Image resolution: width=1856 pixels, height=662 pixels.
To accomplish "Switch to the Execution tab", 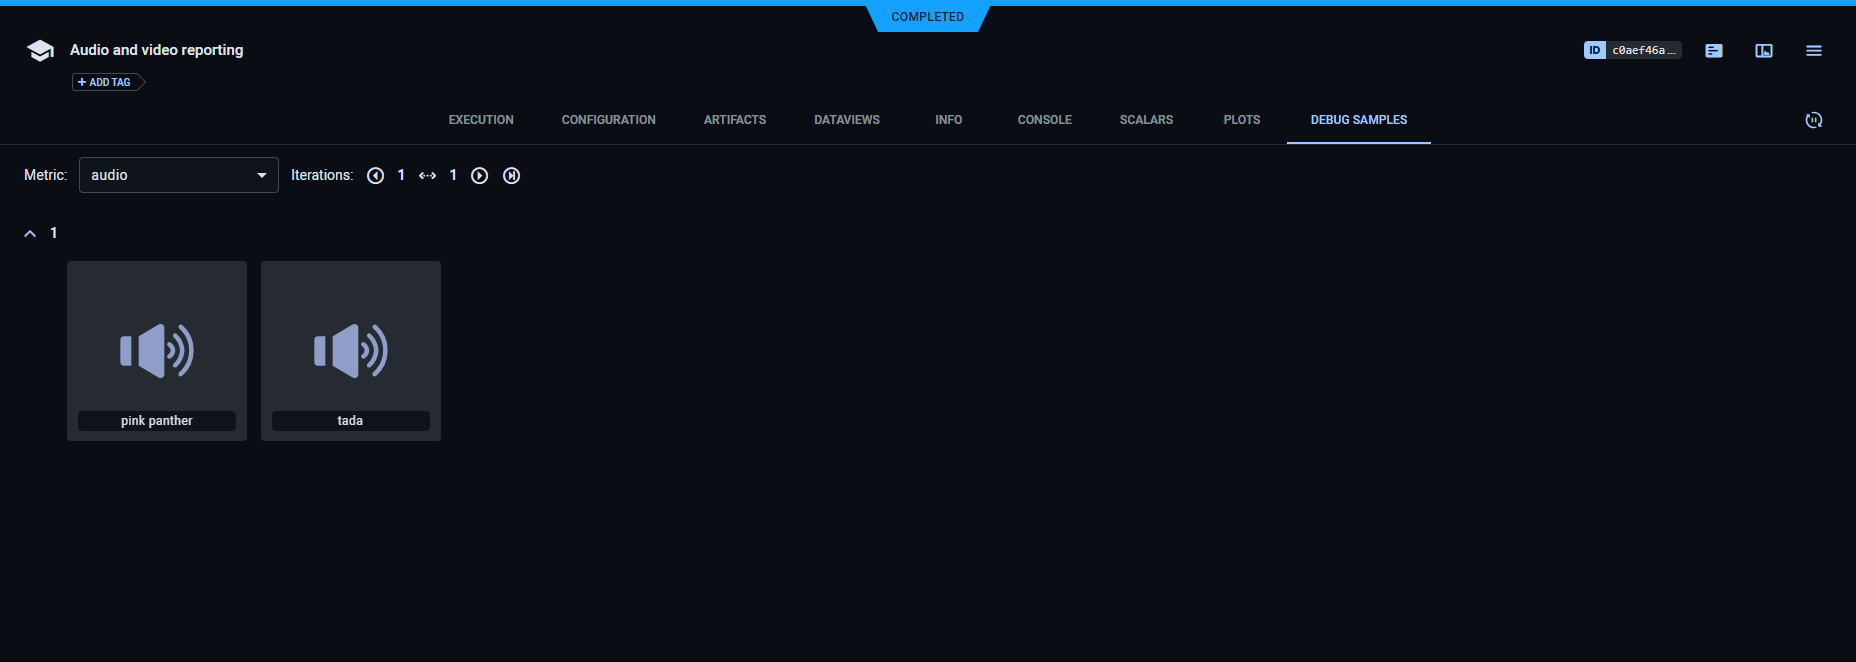I will pos(481,120).
